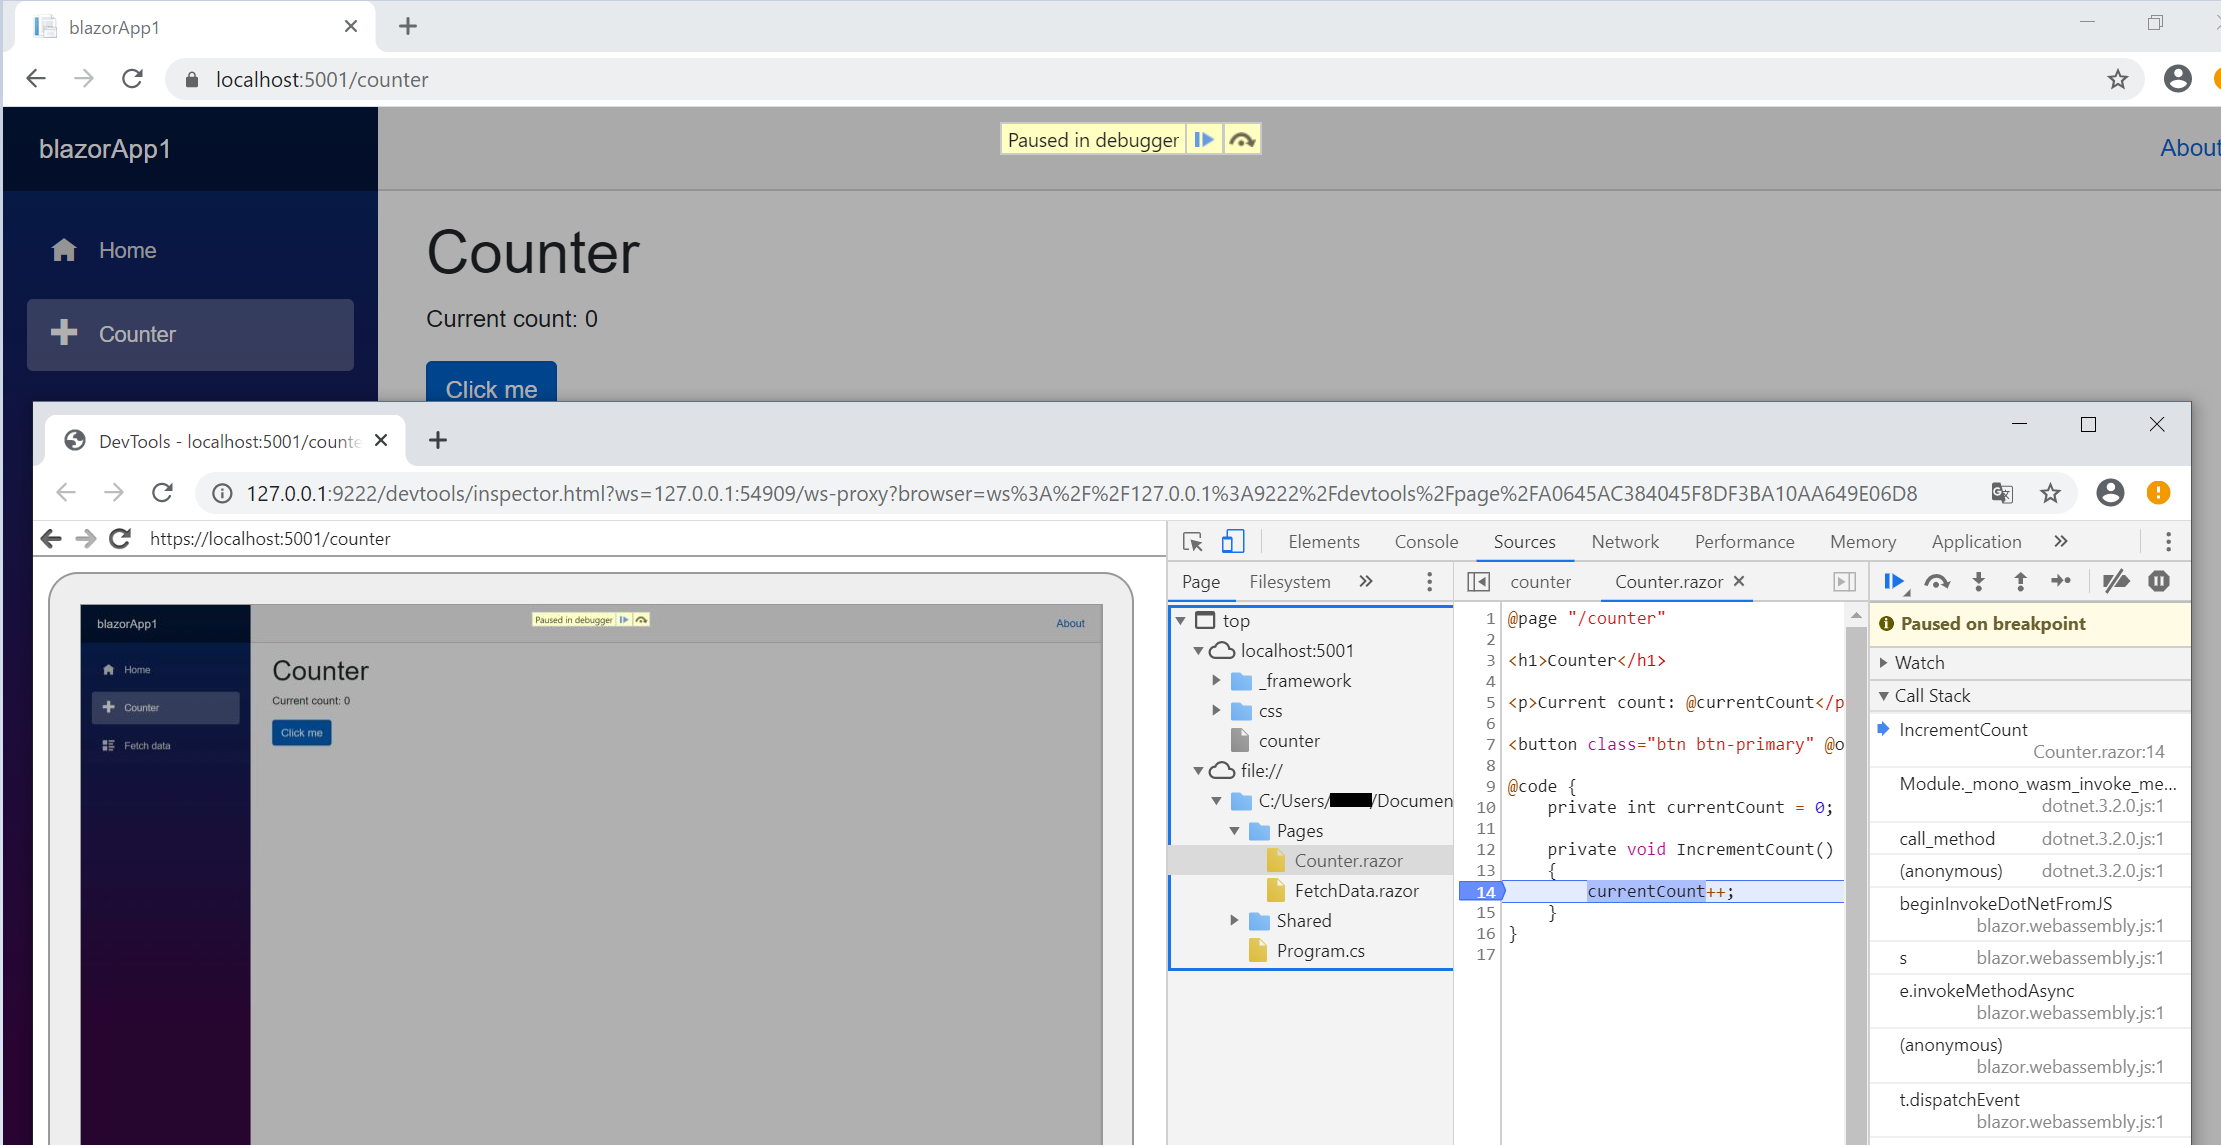Image resolution: width=2221 pixels, height=1145 pixels.
Task: Click the Step into next function icon
Action: coord(1978,581)
